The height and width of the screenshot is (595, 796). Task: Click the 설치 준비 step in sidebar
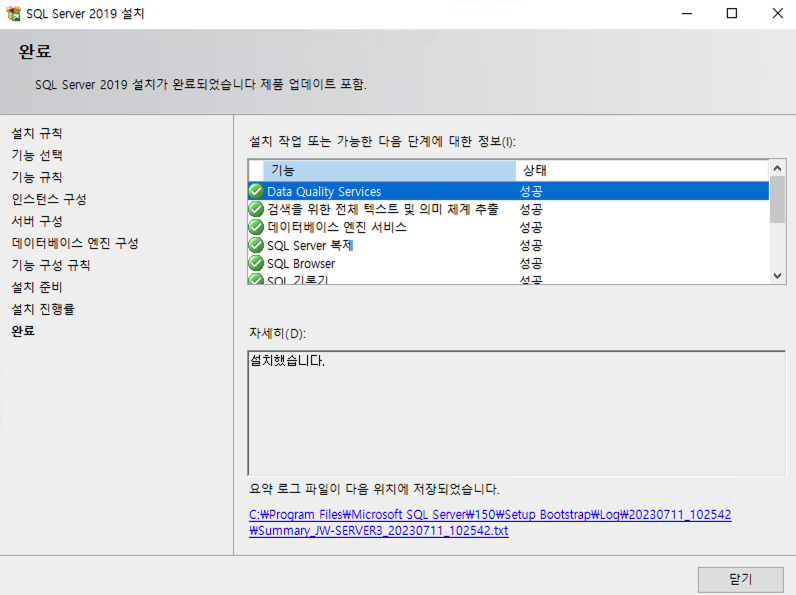tap(37, 287)
